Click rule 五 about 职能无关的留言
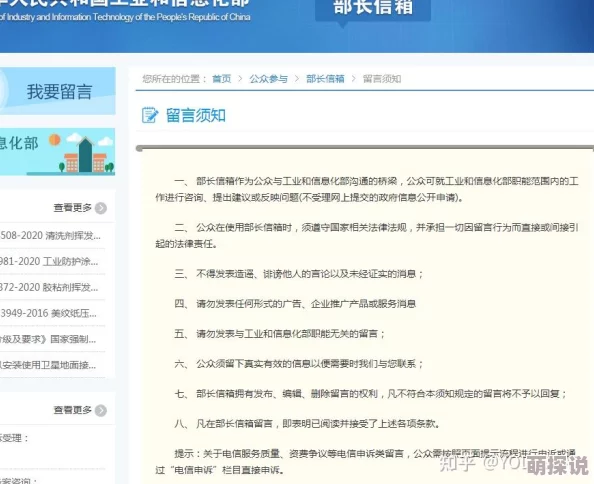Image resolution: width=594 pixels, height=484 pixels. 280,334
